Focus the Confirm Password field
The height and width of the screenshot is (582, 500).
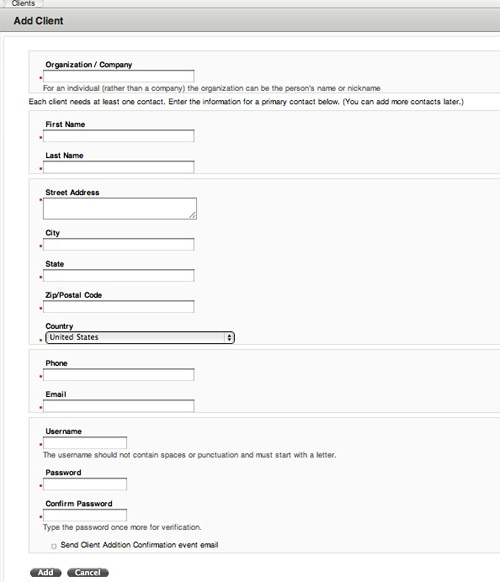click(x=85, y=515)
